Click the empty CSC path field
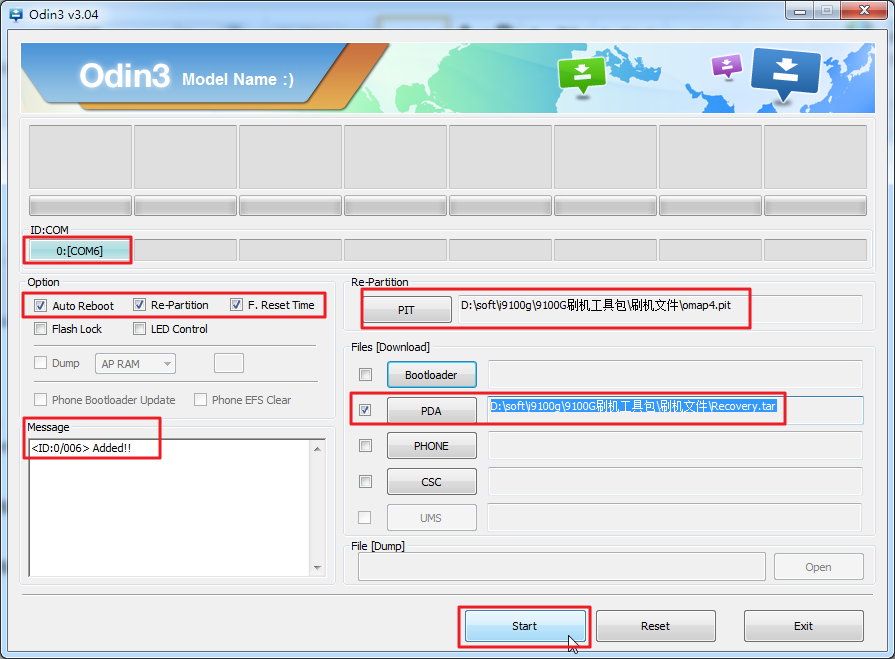 [x=675, y=482]
